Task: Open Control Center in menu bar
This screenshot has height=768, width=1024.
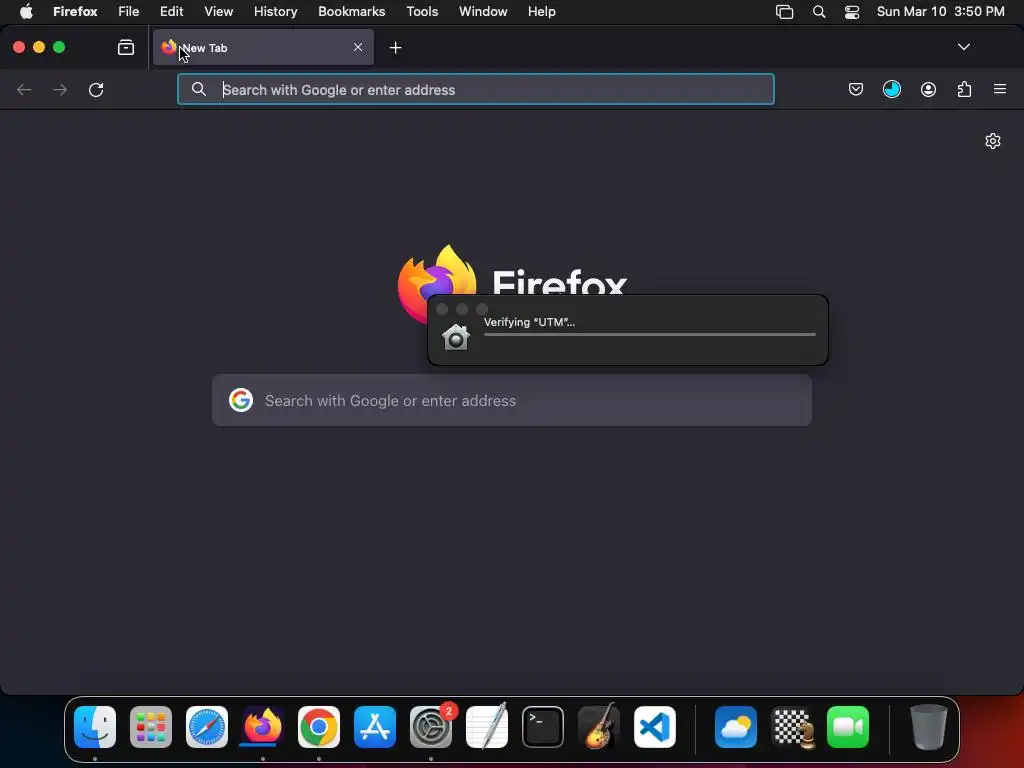Action: click(852, 12)
